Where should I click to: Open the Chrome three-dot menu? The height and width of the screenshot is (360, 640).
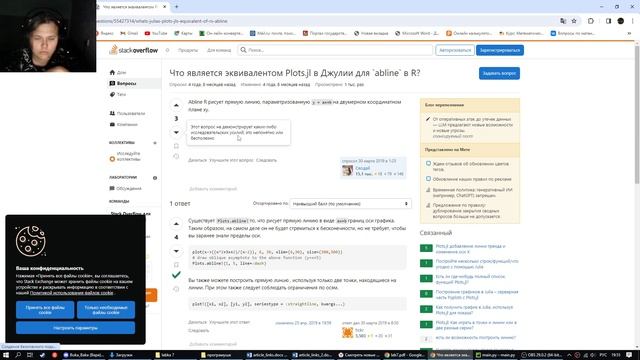[x=633, y=21]
